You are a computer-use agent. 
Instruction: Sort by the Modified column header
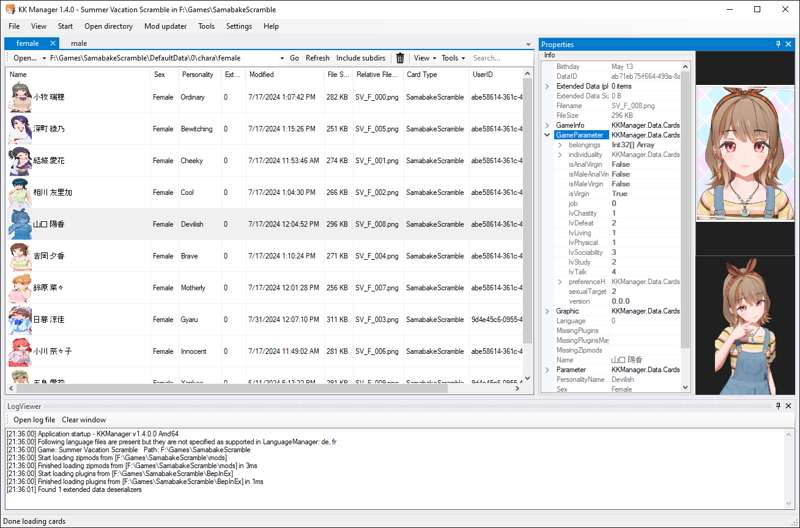coord(285,74)
